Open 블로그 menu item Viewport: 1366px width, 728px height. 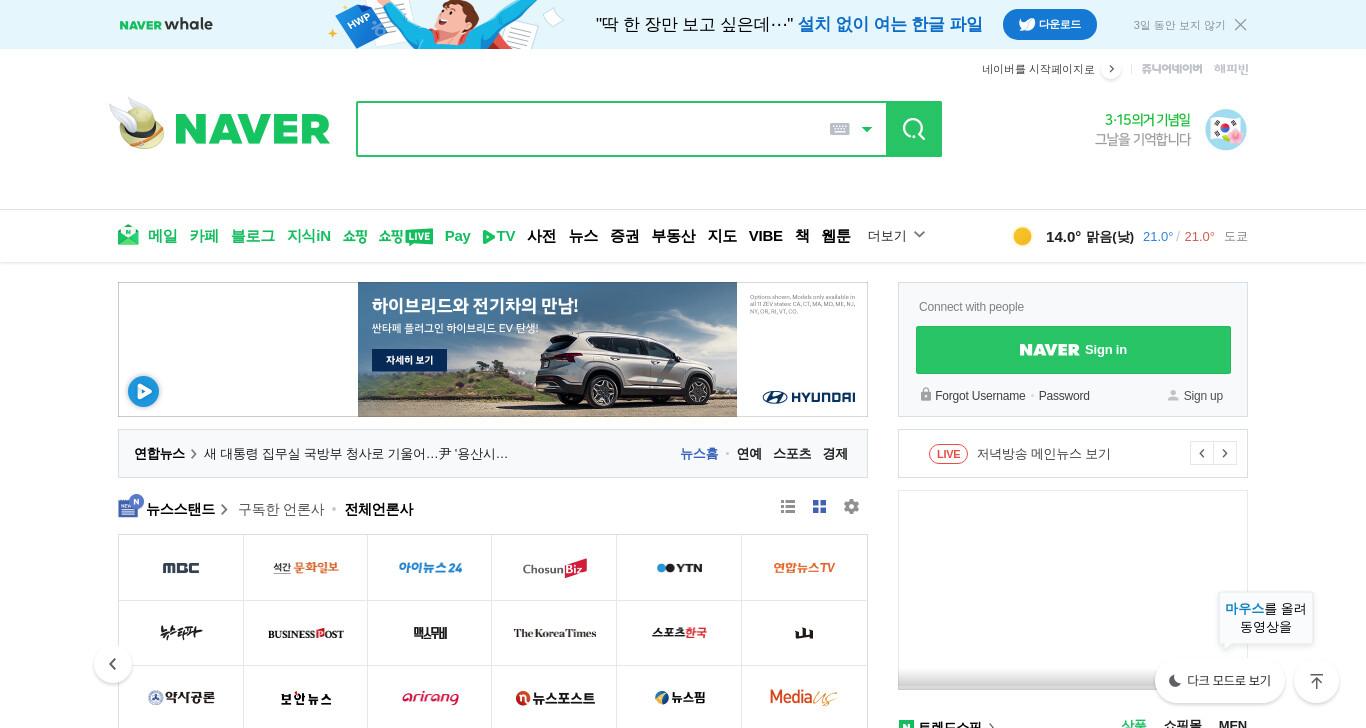click(x=253, y=236)
